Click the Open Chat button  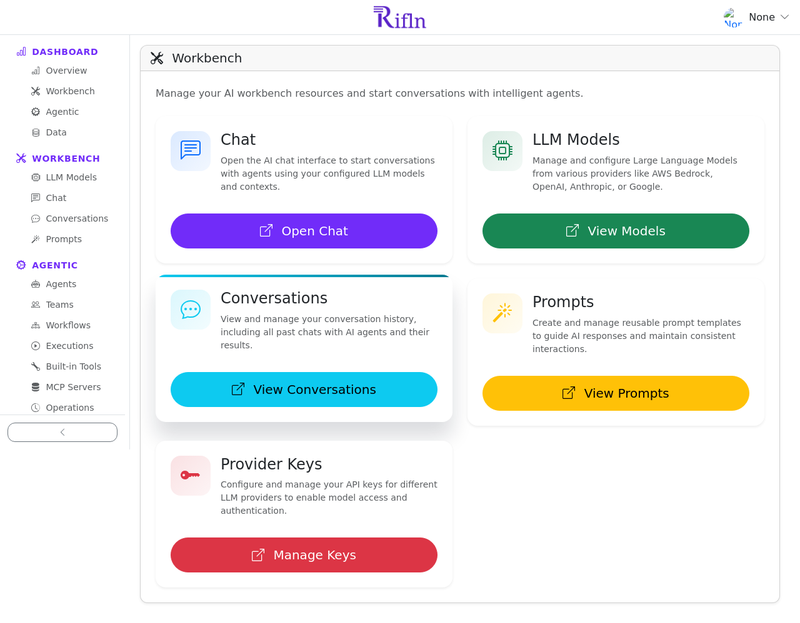(x=304, y=231)
